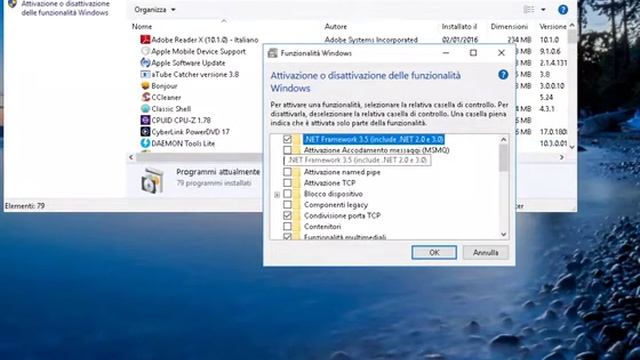The width and height of the screenshot is (640, 360).
Task: Select the Condivisione porta TCP label
Action: click(342, 216)
